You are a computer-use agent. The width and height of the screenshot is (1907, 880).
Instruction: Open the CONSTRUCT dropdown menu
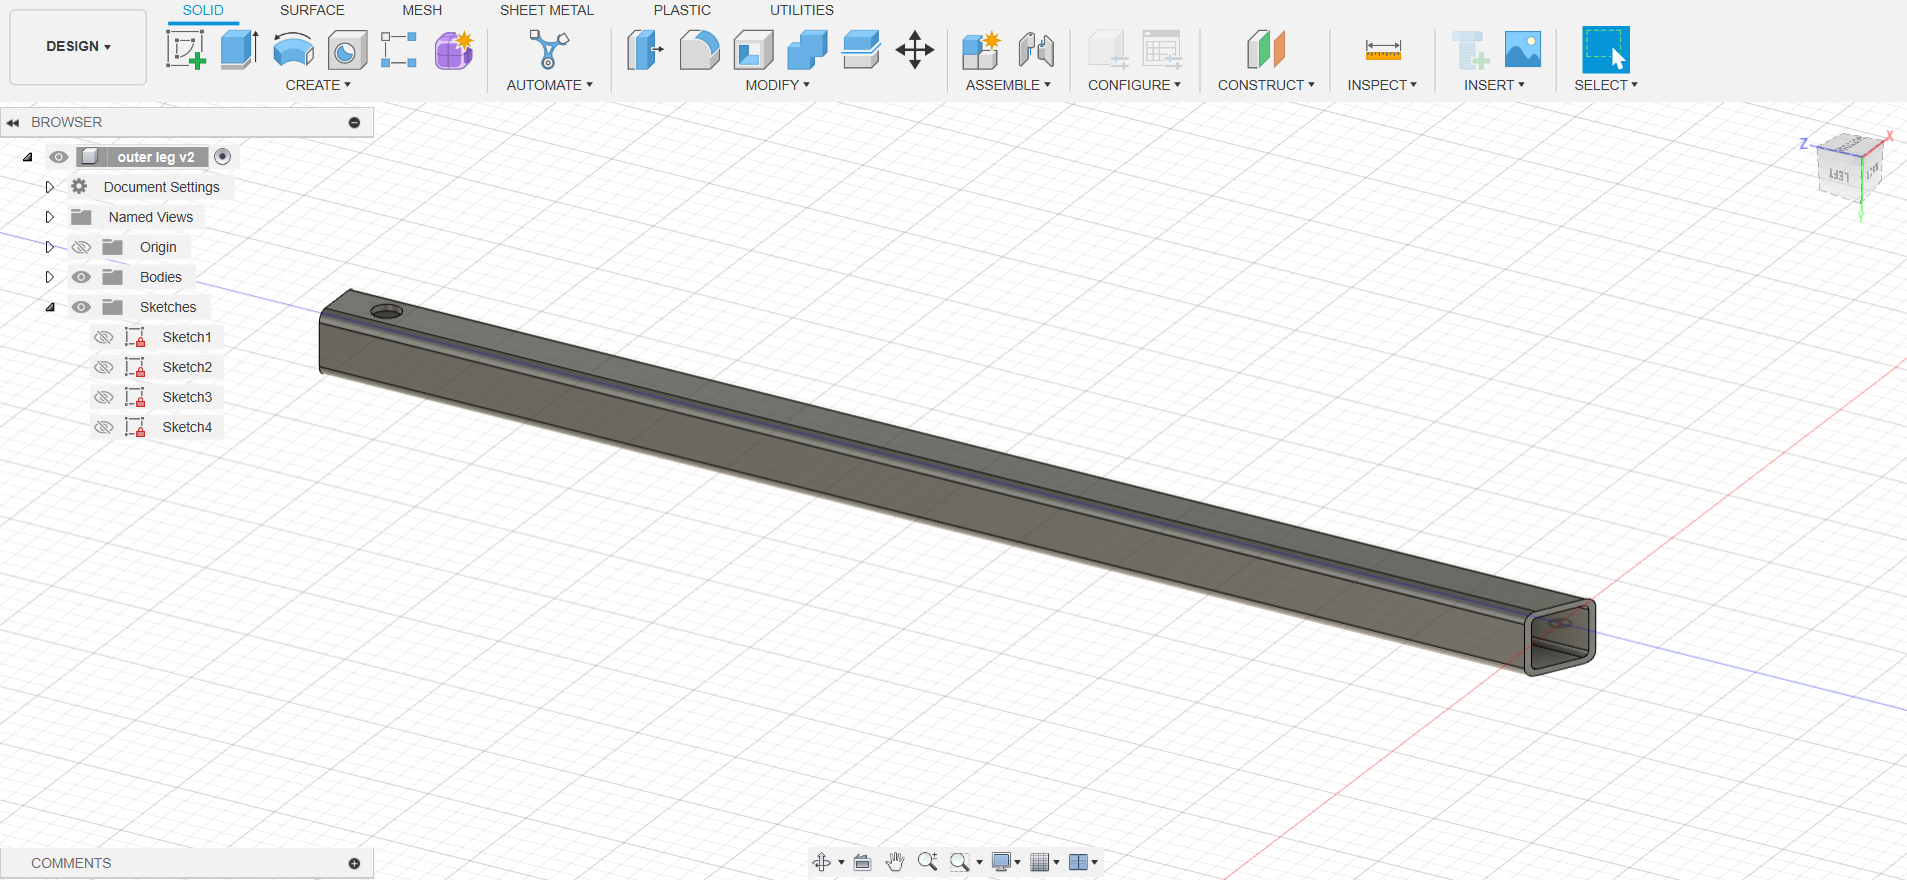click(x=1266, y=85)
